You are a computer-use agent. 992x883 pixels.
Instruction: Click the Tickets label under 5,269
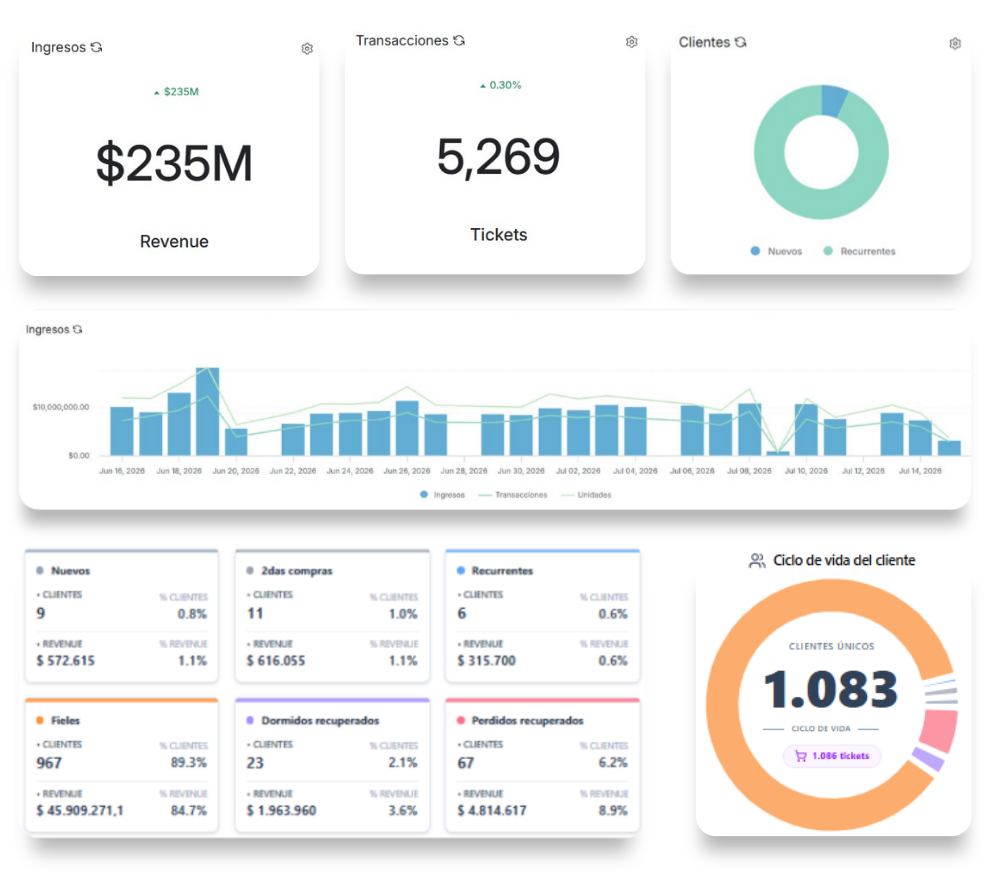499,235
